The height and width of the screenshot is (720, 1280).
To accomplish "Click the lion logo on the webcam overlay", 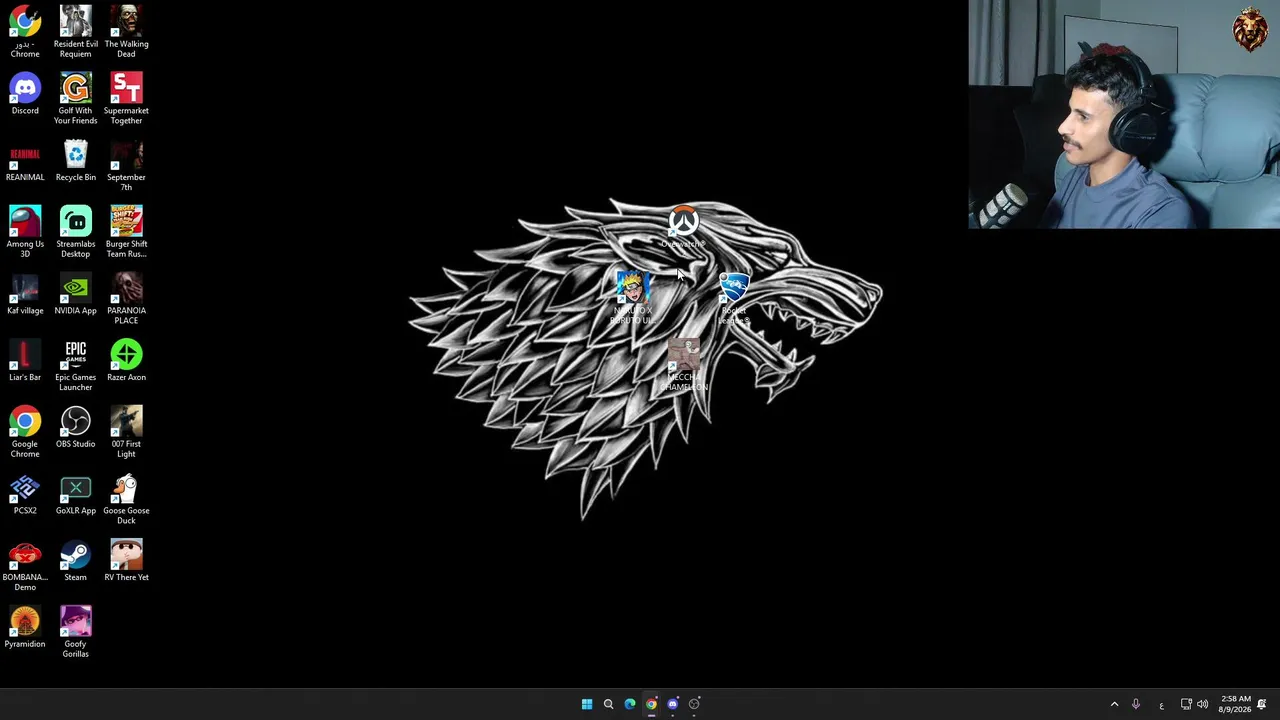I will click(1250, 29).
